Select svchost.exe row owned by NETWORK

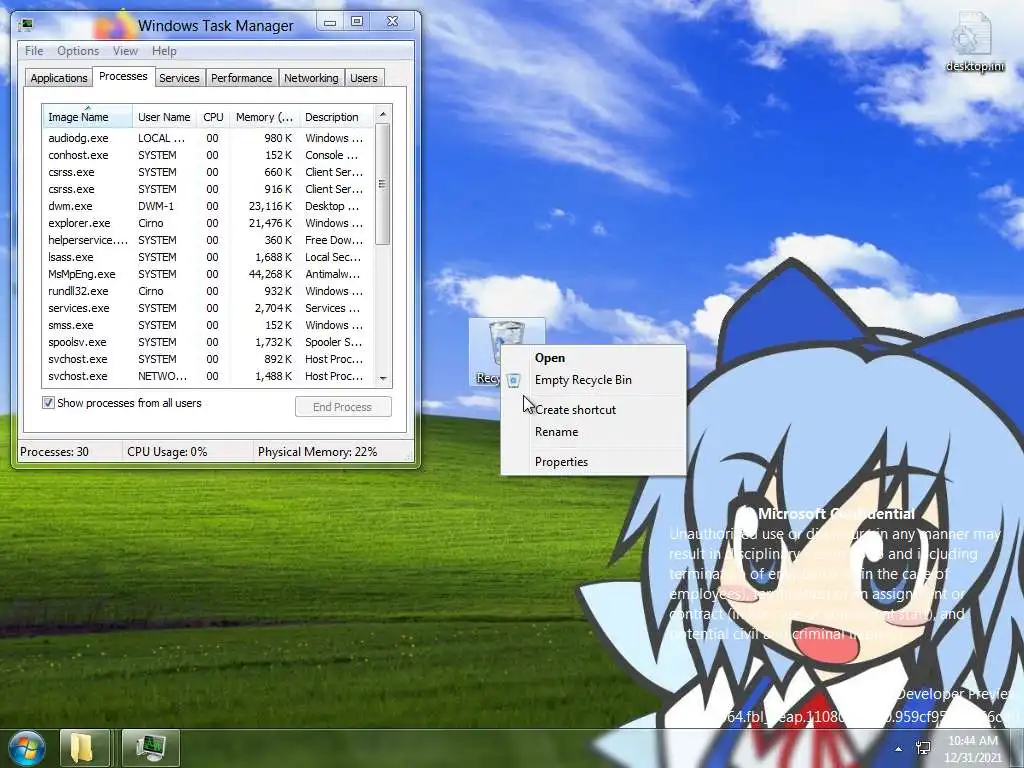[208, 376]
